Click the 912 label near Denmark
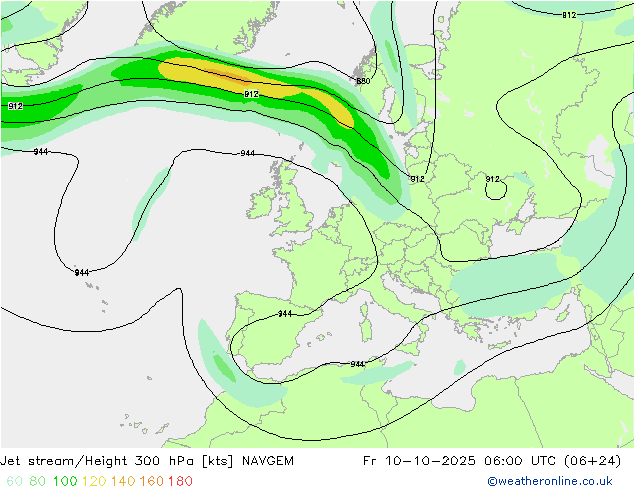 (x=417, y=179)
